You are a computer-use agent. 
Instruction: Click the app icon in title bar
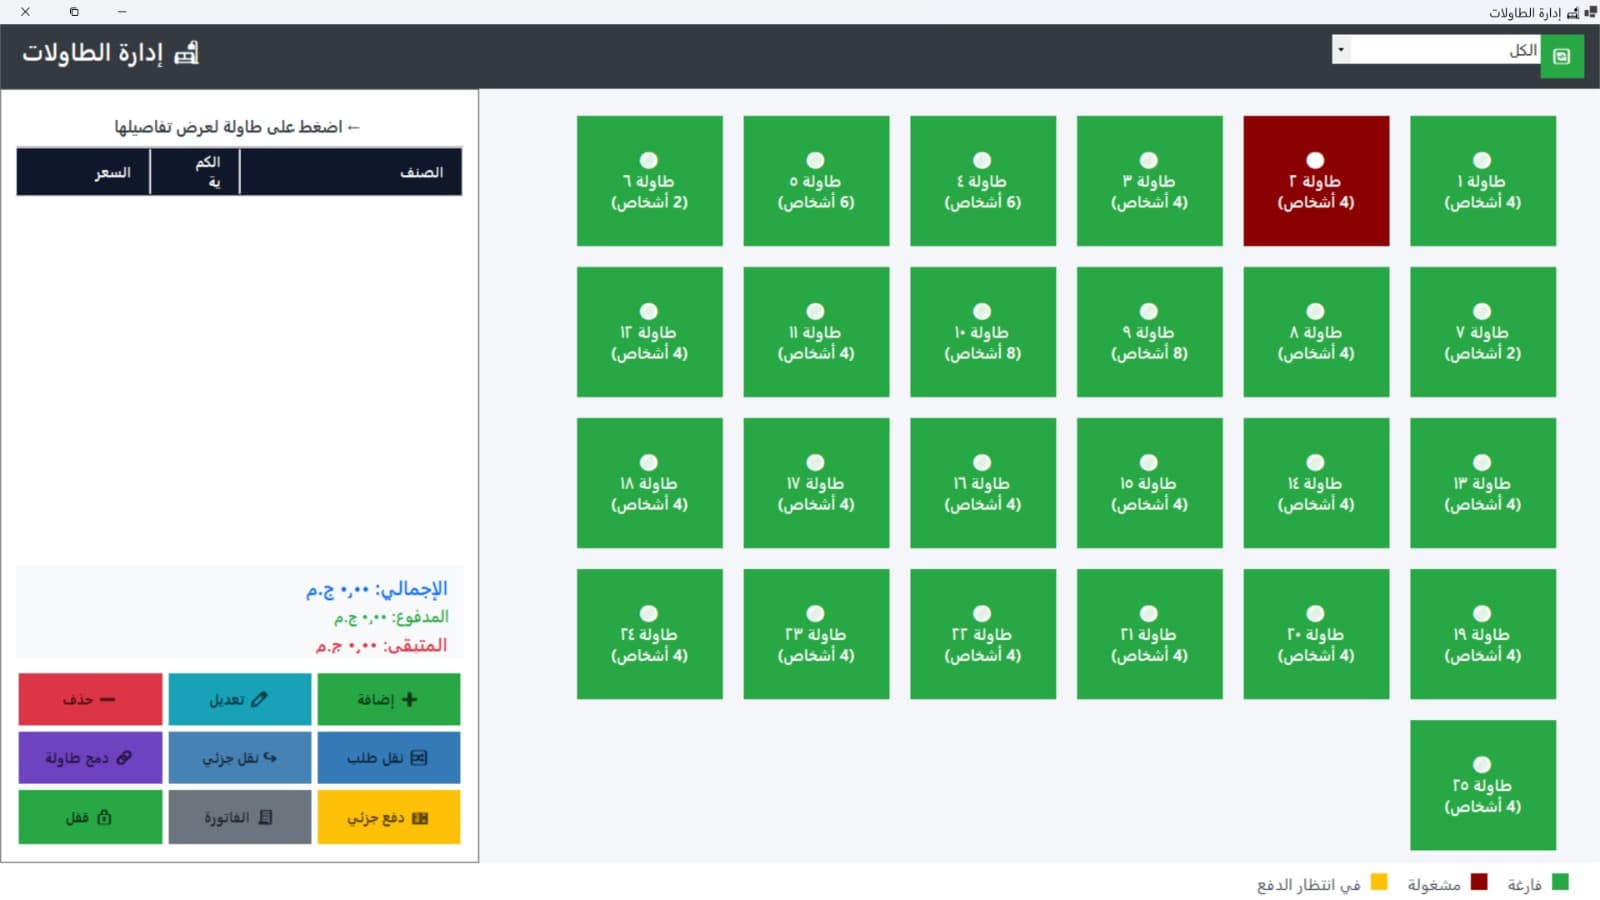point(1590,12)
